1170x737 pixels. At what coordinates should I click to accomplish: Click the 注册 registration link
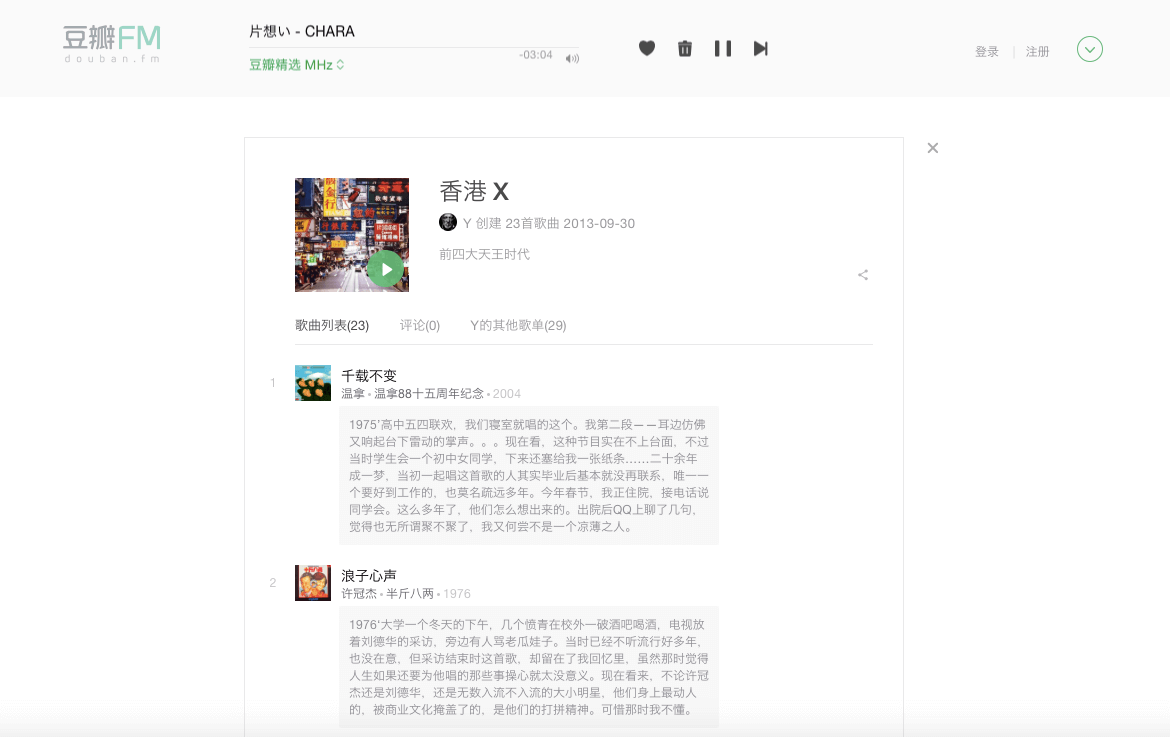pos(1037,51)
